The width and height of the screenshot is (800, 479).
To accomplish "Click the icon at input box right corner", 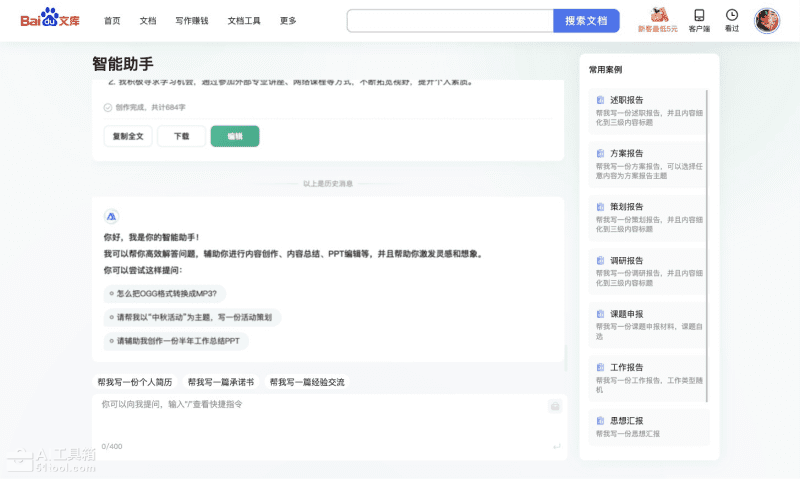I will click(x=554, y=406).
